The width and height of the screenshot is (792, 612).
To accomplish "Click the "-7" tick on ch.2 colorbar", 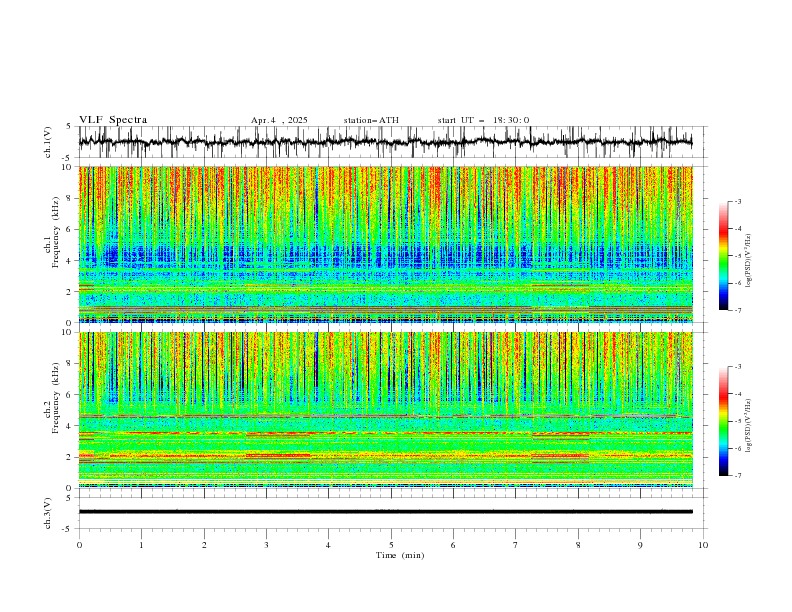I will click(x=738, y=476).
